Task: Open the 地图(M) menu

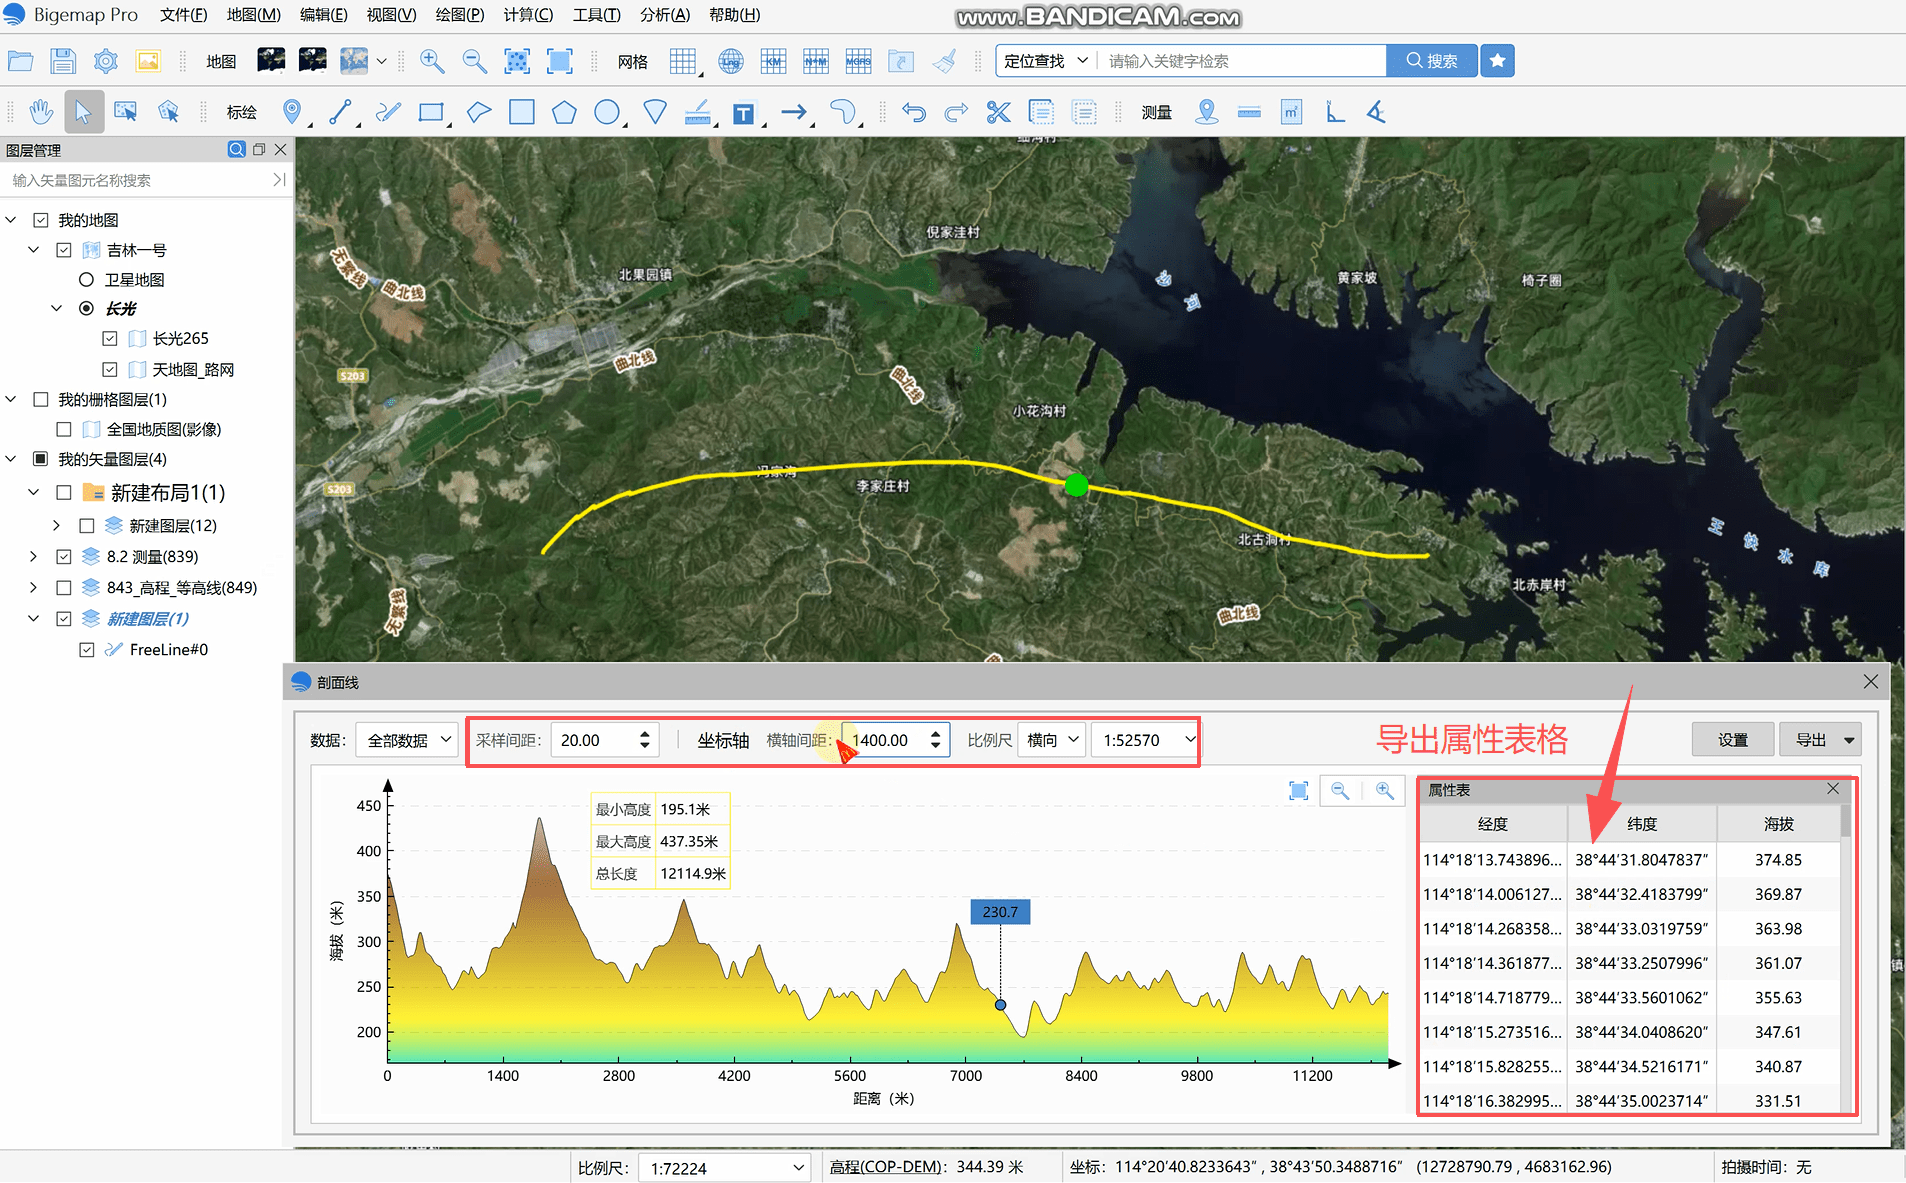Action: click(x=253, y=15)
